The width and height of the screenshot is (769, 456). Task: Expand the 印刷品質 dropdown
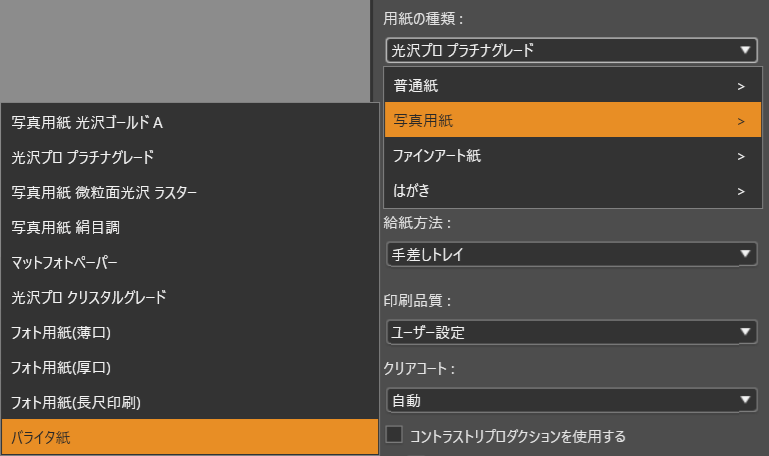point(571,331)
